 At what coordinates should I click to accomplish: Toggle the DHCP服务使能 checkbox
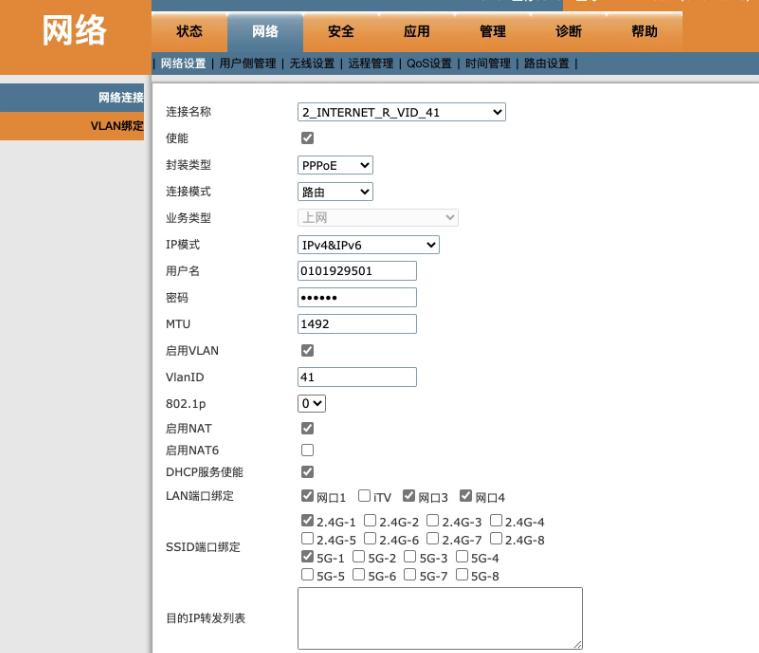coord(307,472)
